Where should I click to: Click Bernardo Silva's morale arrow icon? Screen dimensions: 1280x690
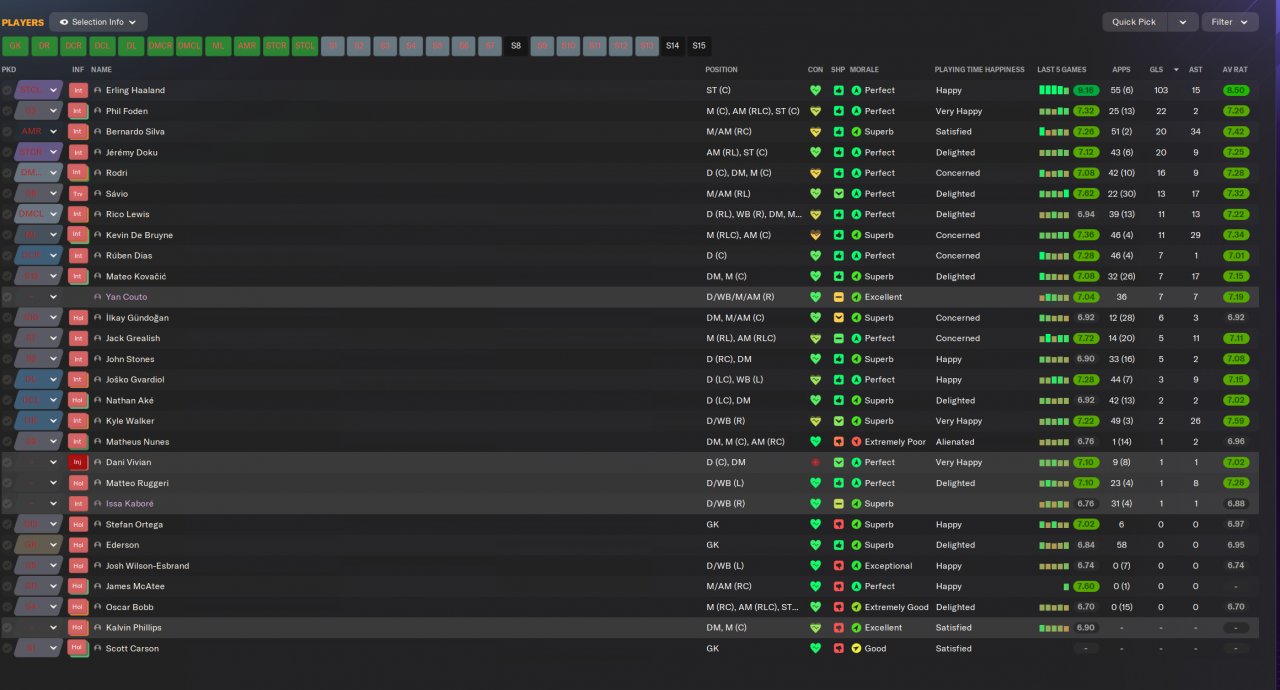pos(856,132)
